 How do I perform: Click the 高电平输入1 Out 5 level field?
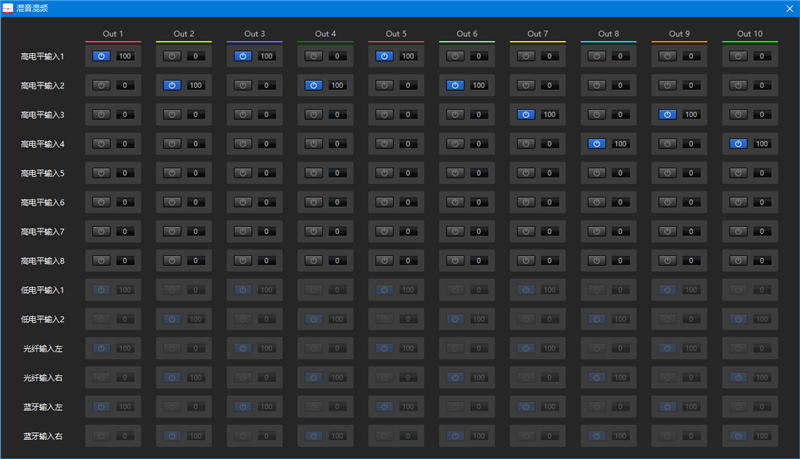tap(408, 57)
